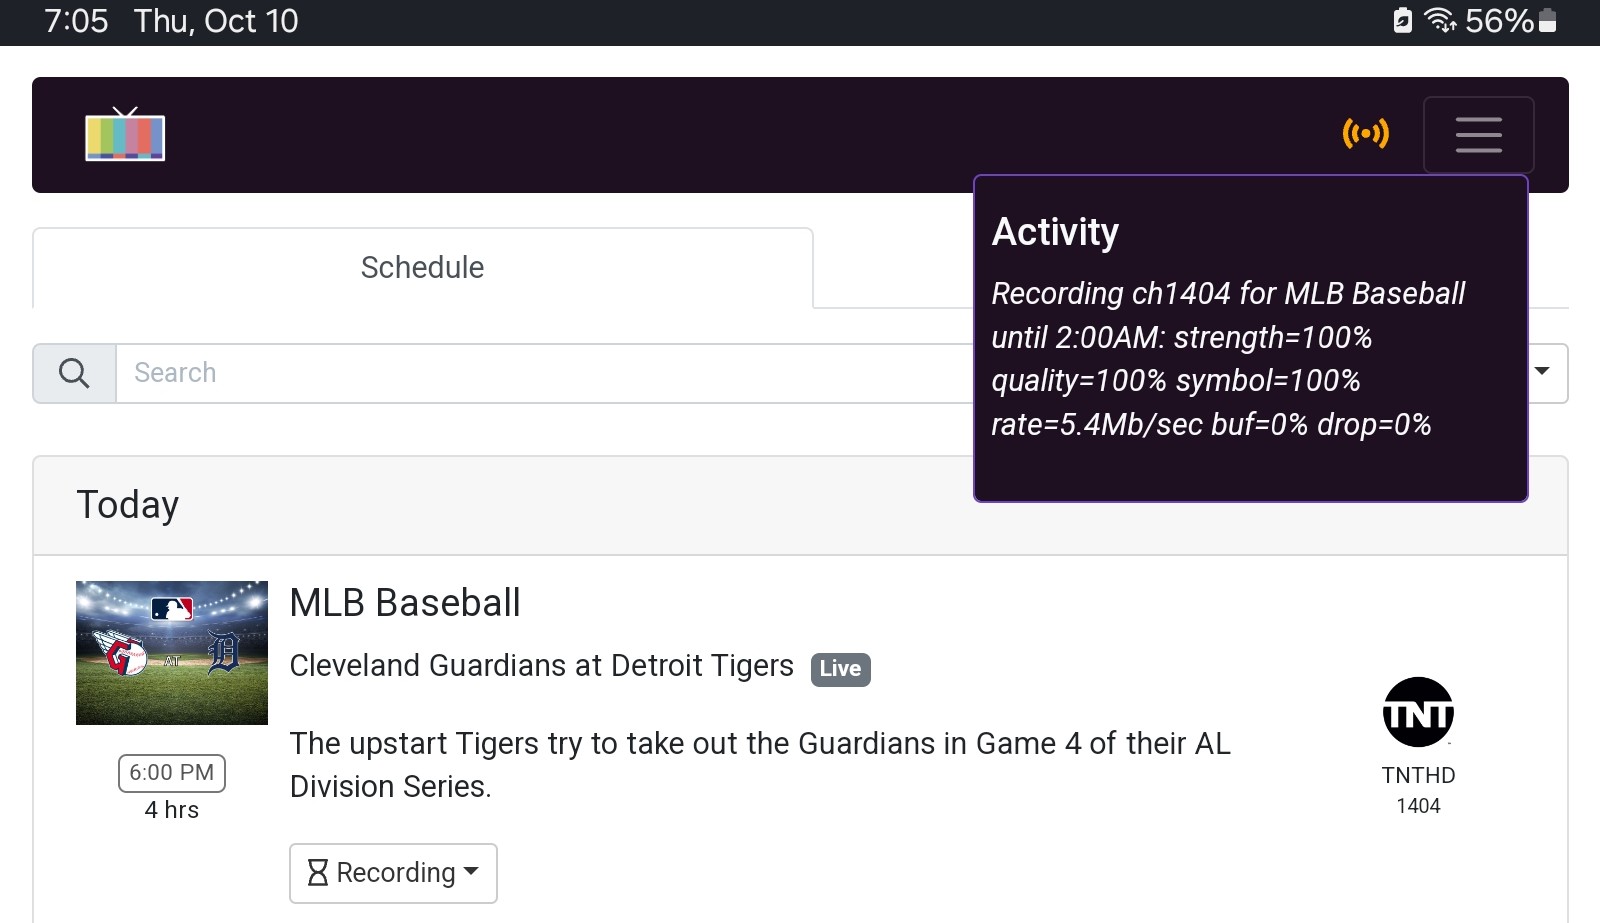
Task: Click the magnifying glass search icon
Action: 74,373
